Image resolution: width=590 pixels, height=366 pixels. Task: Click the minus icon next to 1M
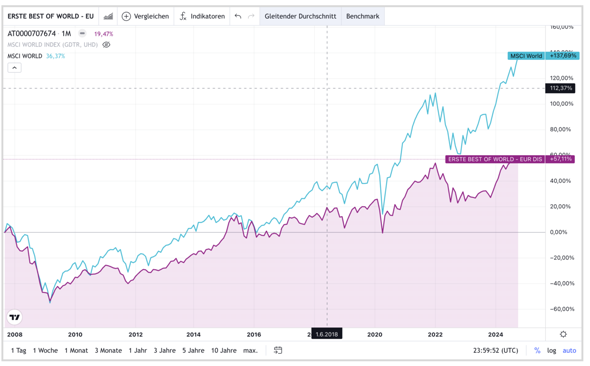tap(82, 33)
